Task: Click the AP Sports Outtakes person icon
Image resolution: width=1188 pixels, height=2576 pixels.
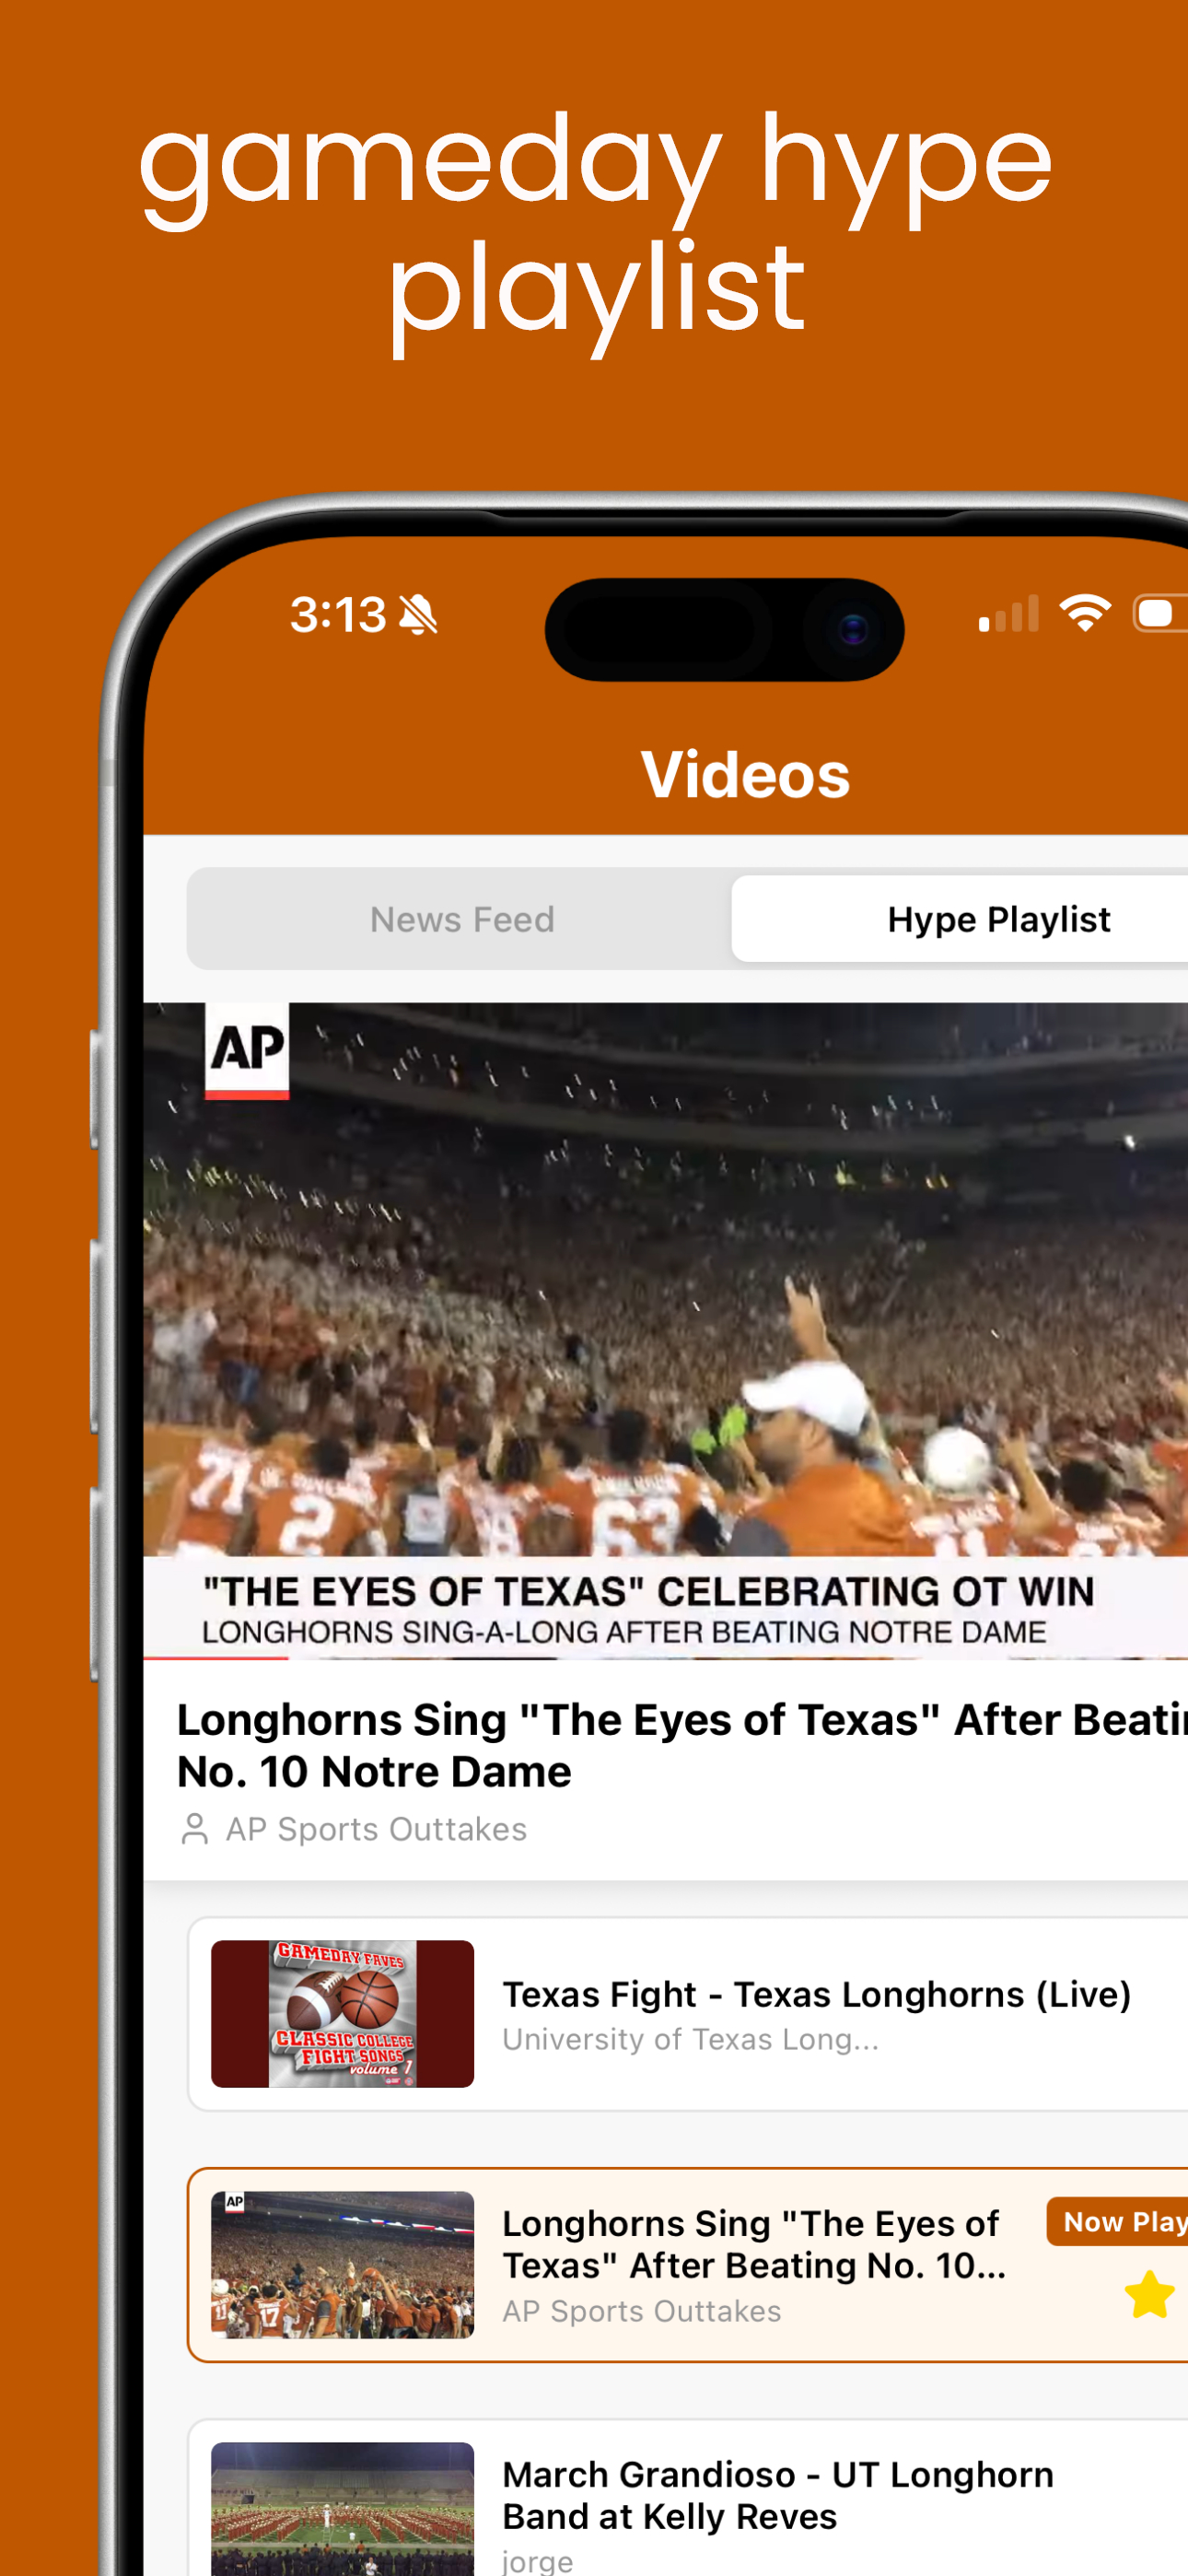Action: pyautogui.click(x=194, y=1829)
